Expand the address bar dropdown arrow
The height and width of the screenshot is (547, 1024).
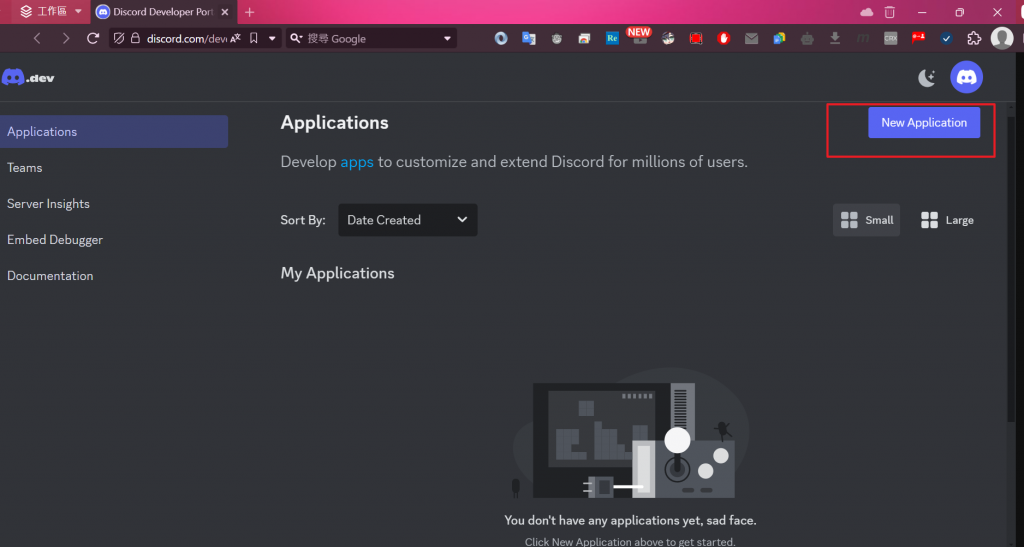[x=272, y=39]
